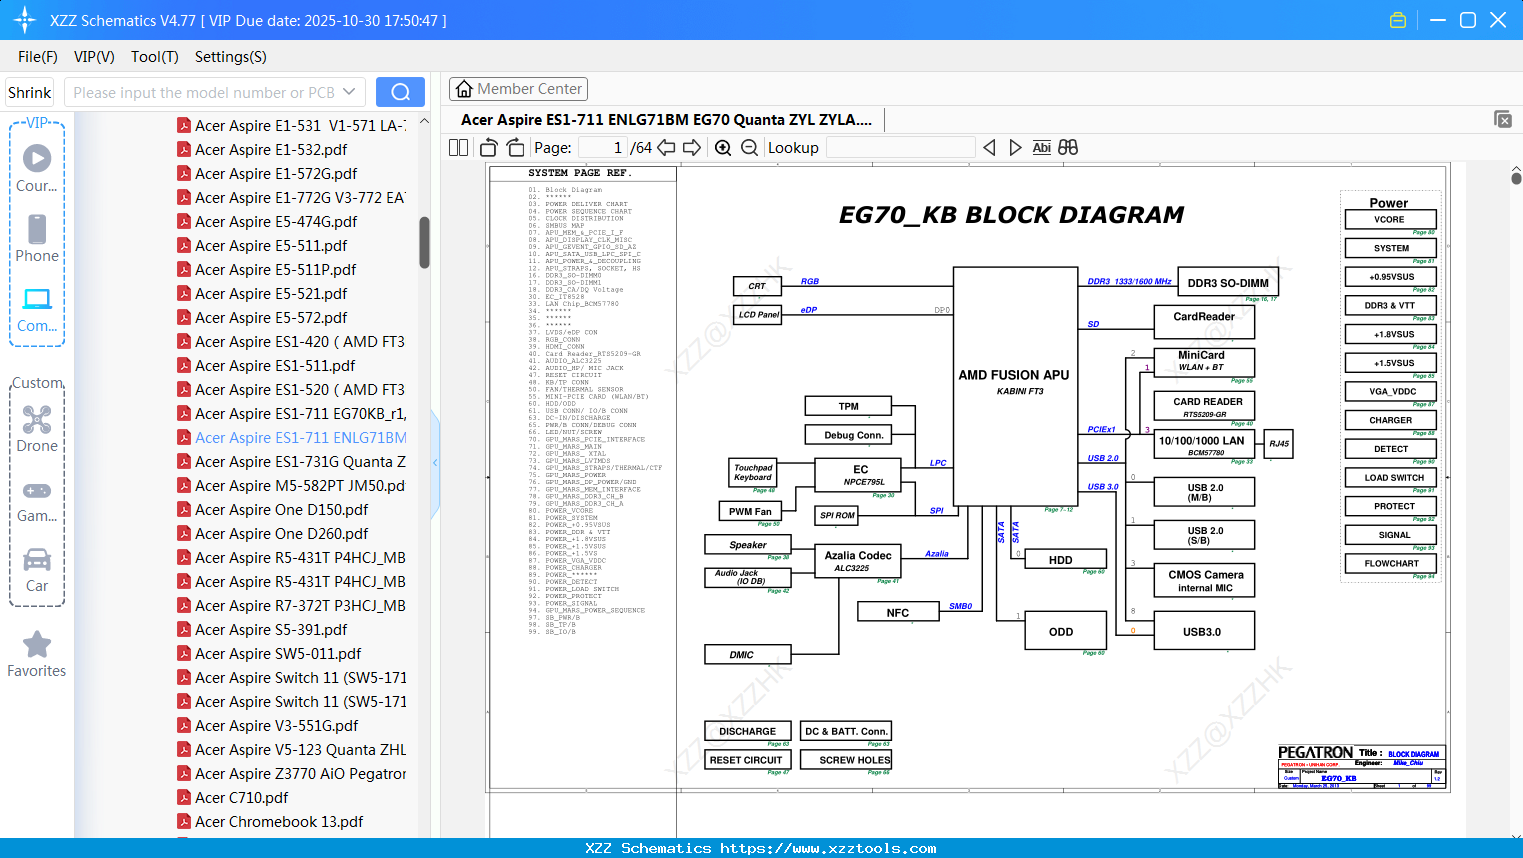Open Acer Aspire E5-572.pdf
This screenshot has width=1523, height=858.
(x=271, y=318)
